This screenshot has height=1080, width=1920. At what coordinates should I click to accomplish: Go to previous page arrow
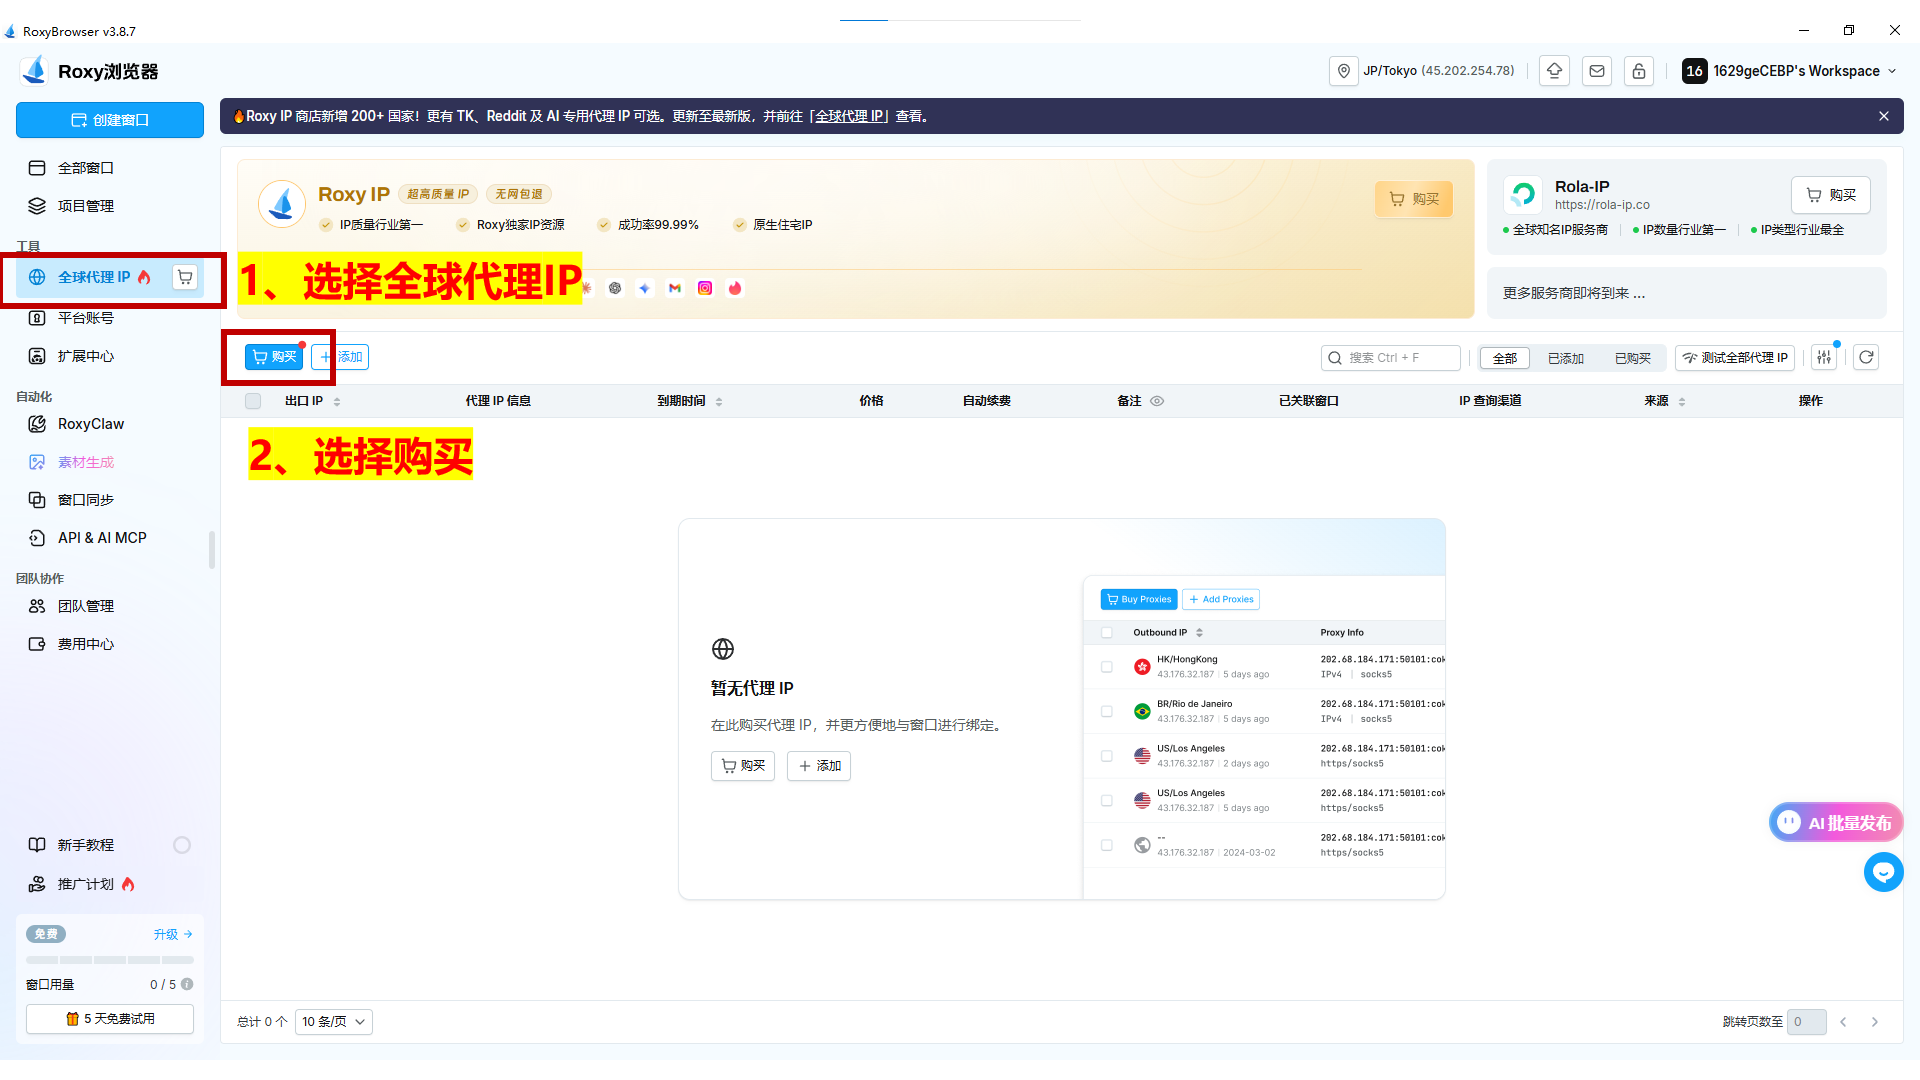(x=1843, y=1022)
